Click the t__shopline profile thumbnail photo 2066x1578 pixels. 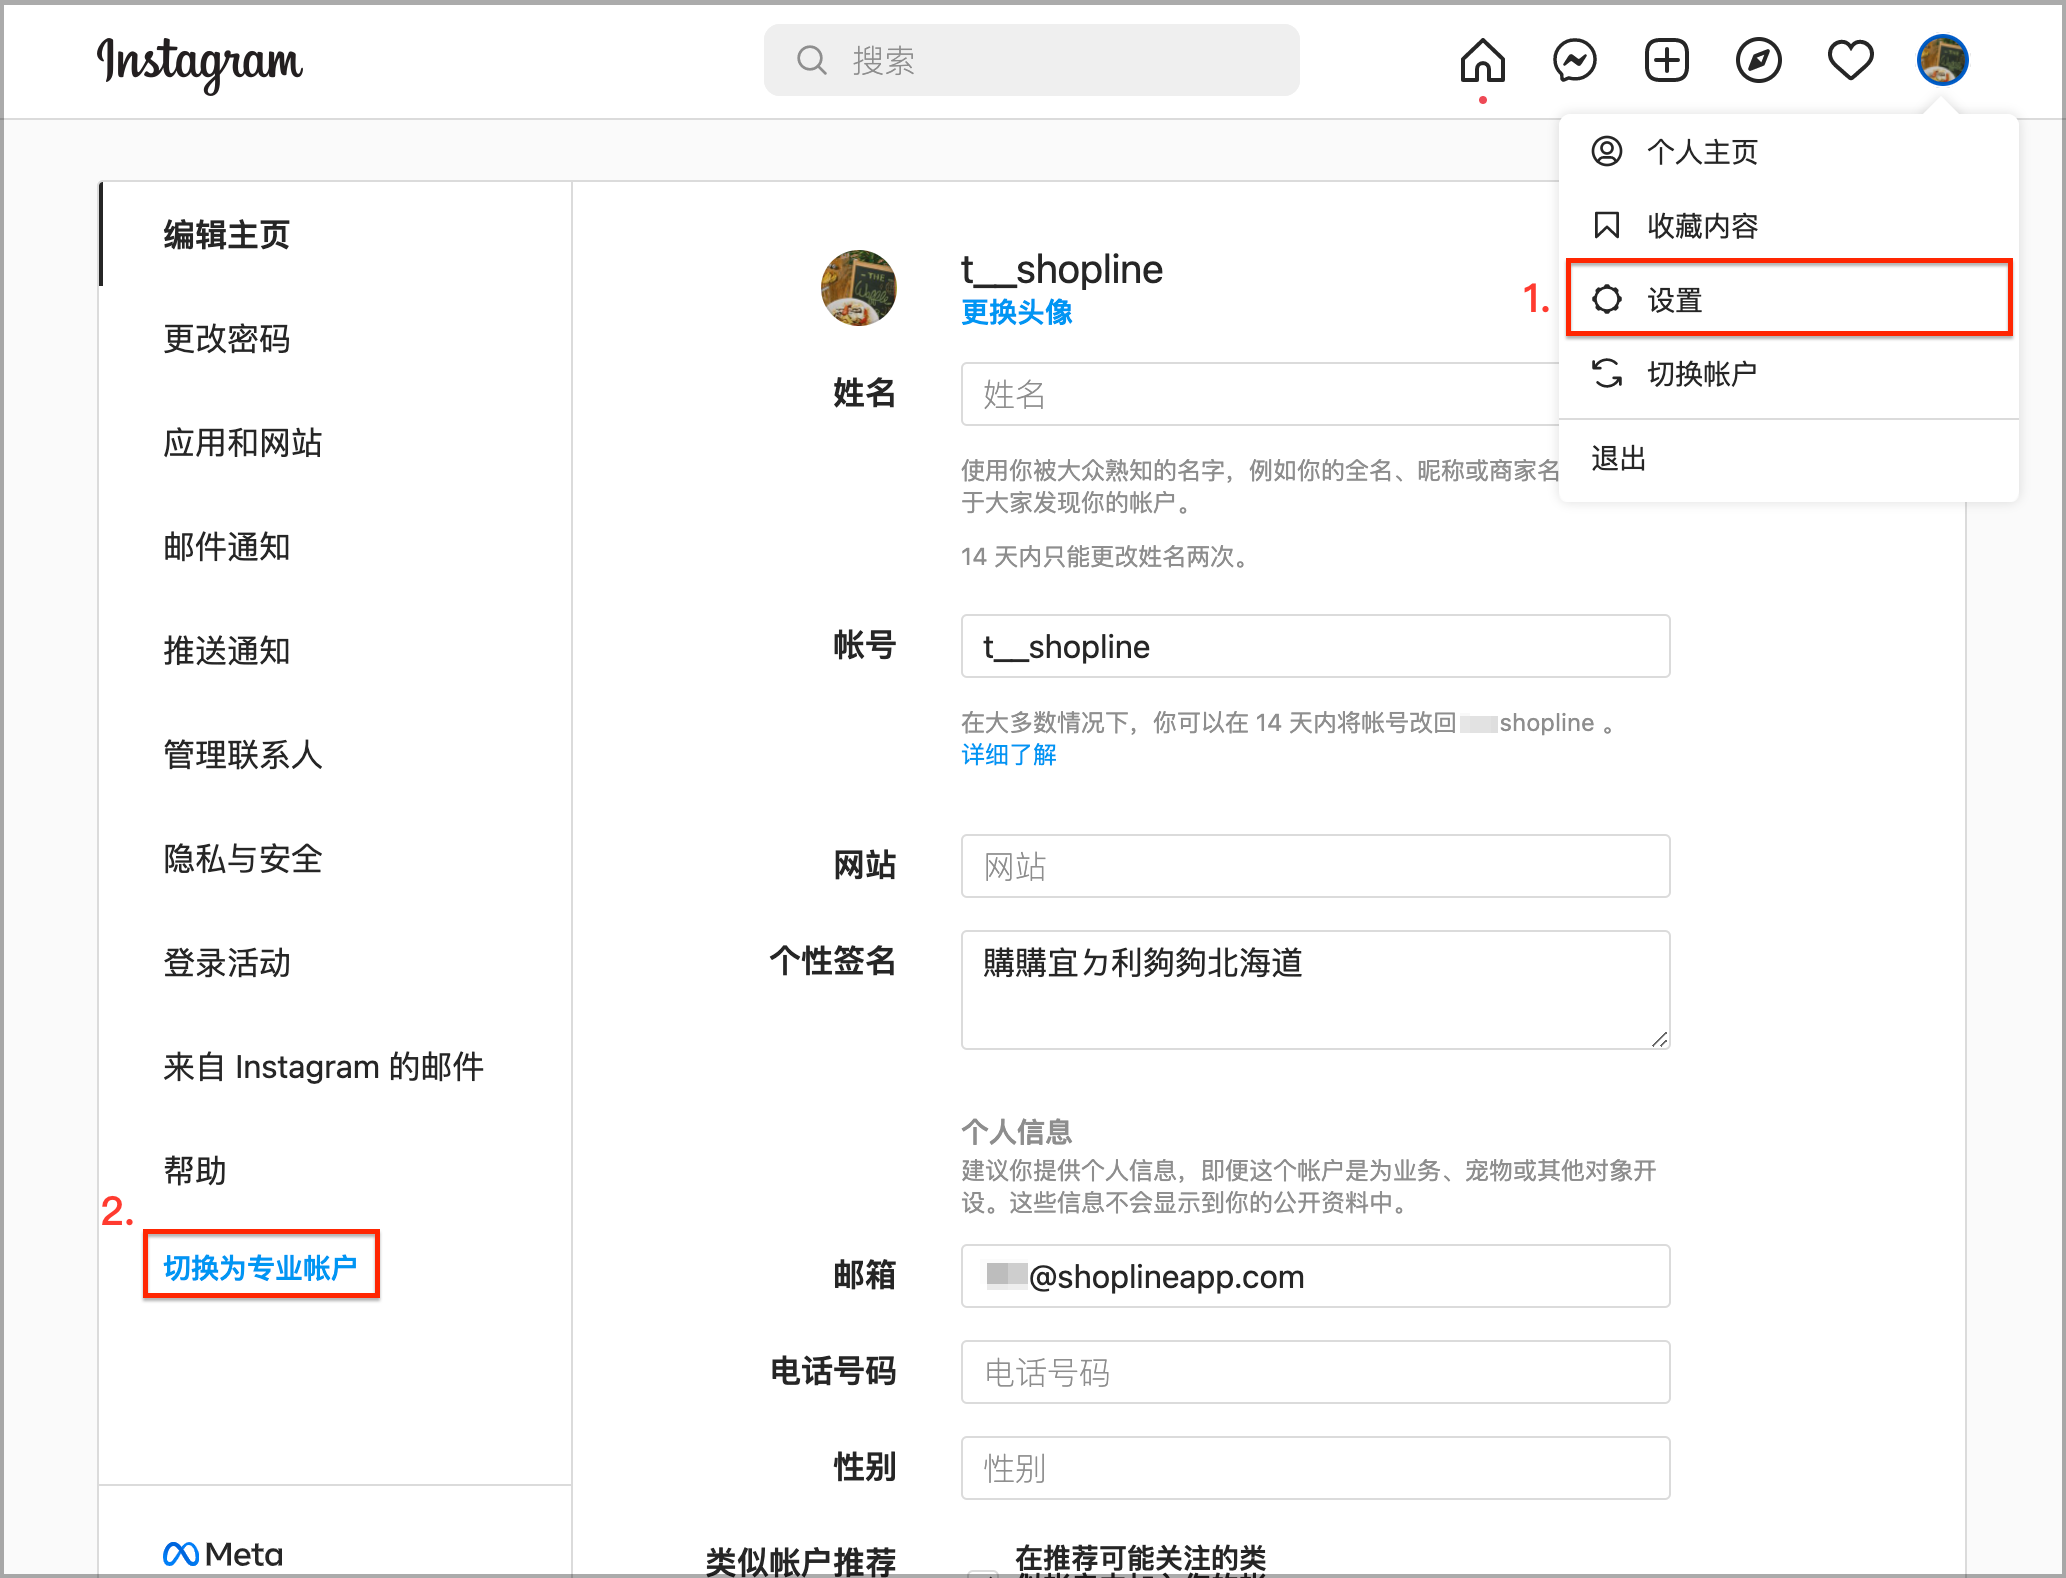pos(858,288)
